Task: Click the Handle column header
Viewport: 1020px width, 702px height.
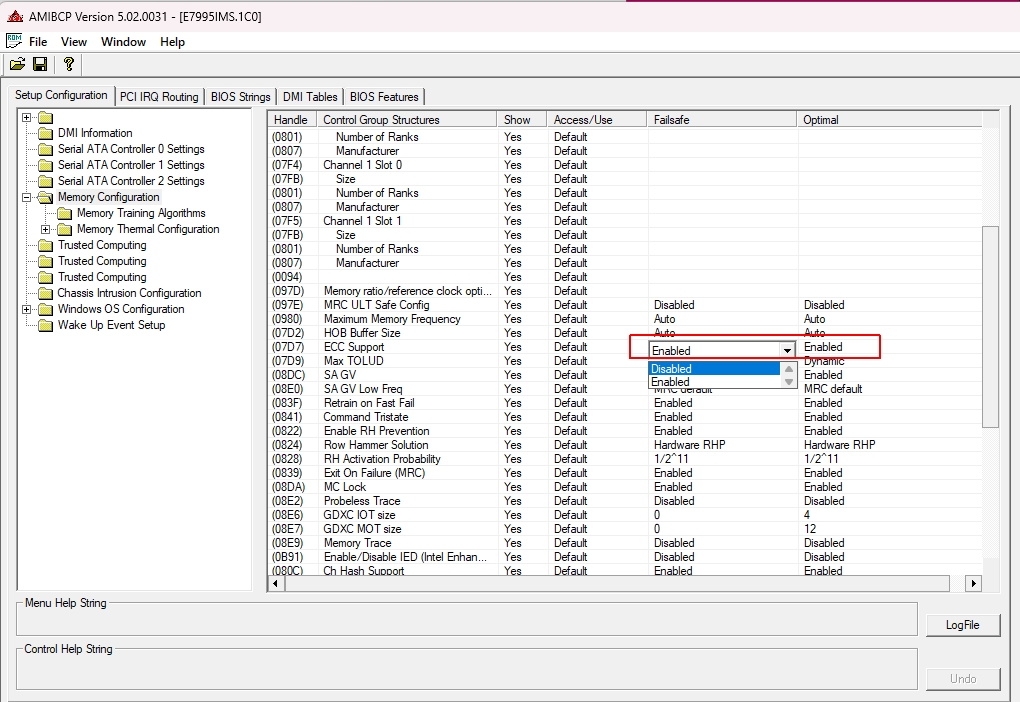Action: click(x=291, y=120)
